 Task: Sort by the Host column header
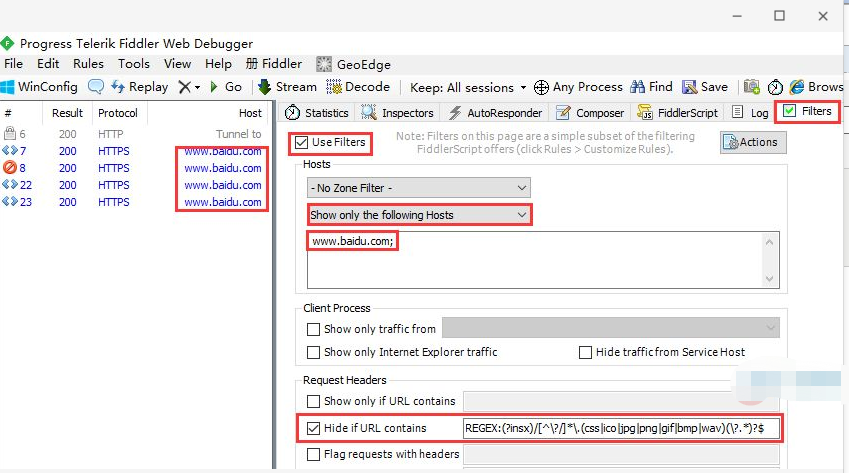click(x=208, y=113)
